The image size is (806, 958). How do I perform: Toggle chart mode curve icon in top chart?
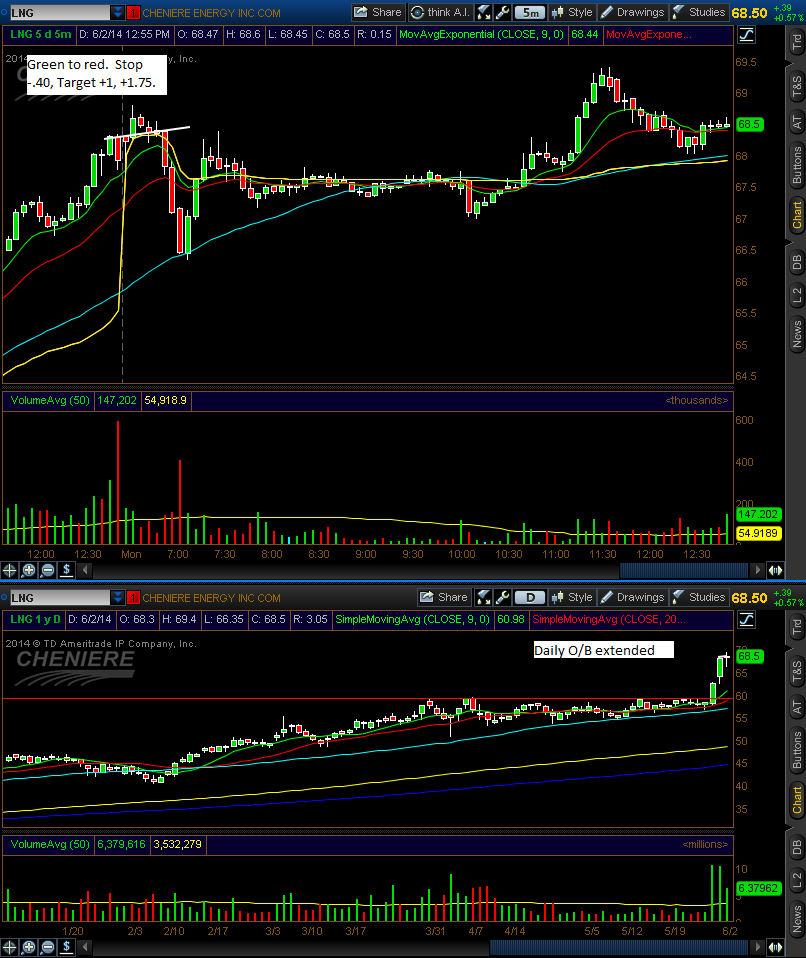pyautogui.click(x=746, y=35)
